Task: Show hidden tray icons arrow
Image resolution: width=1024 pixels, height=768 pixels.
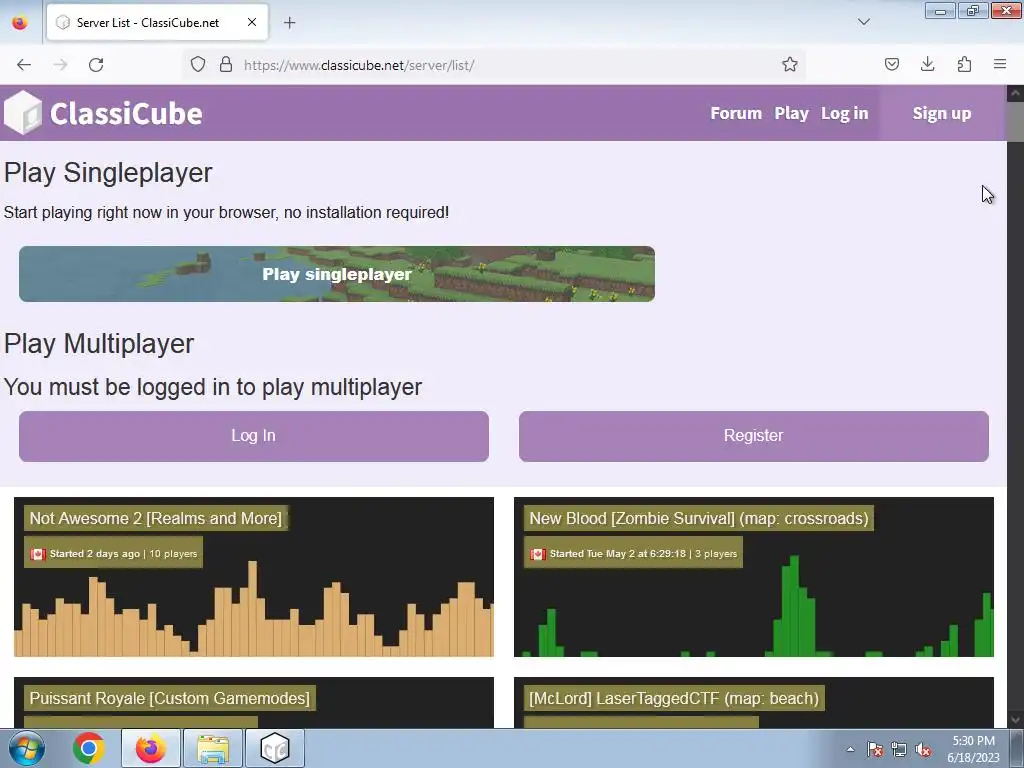Action: click(850, 749)
